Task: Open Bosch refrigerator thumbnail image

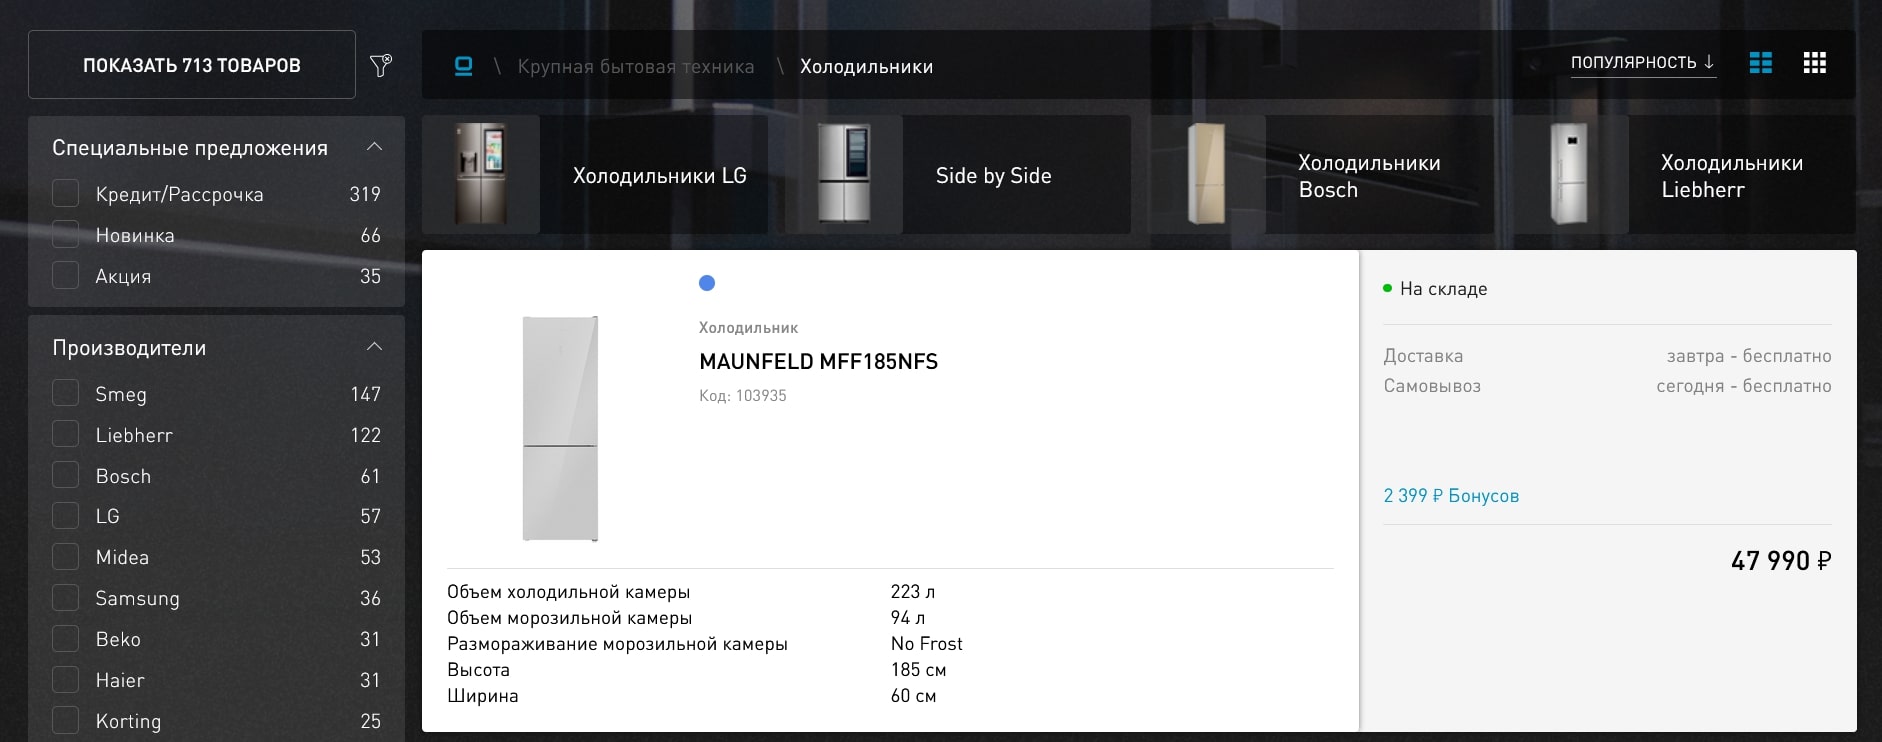Action: [1207, 175]
